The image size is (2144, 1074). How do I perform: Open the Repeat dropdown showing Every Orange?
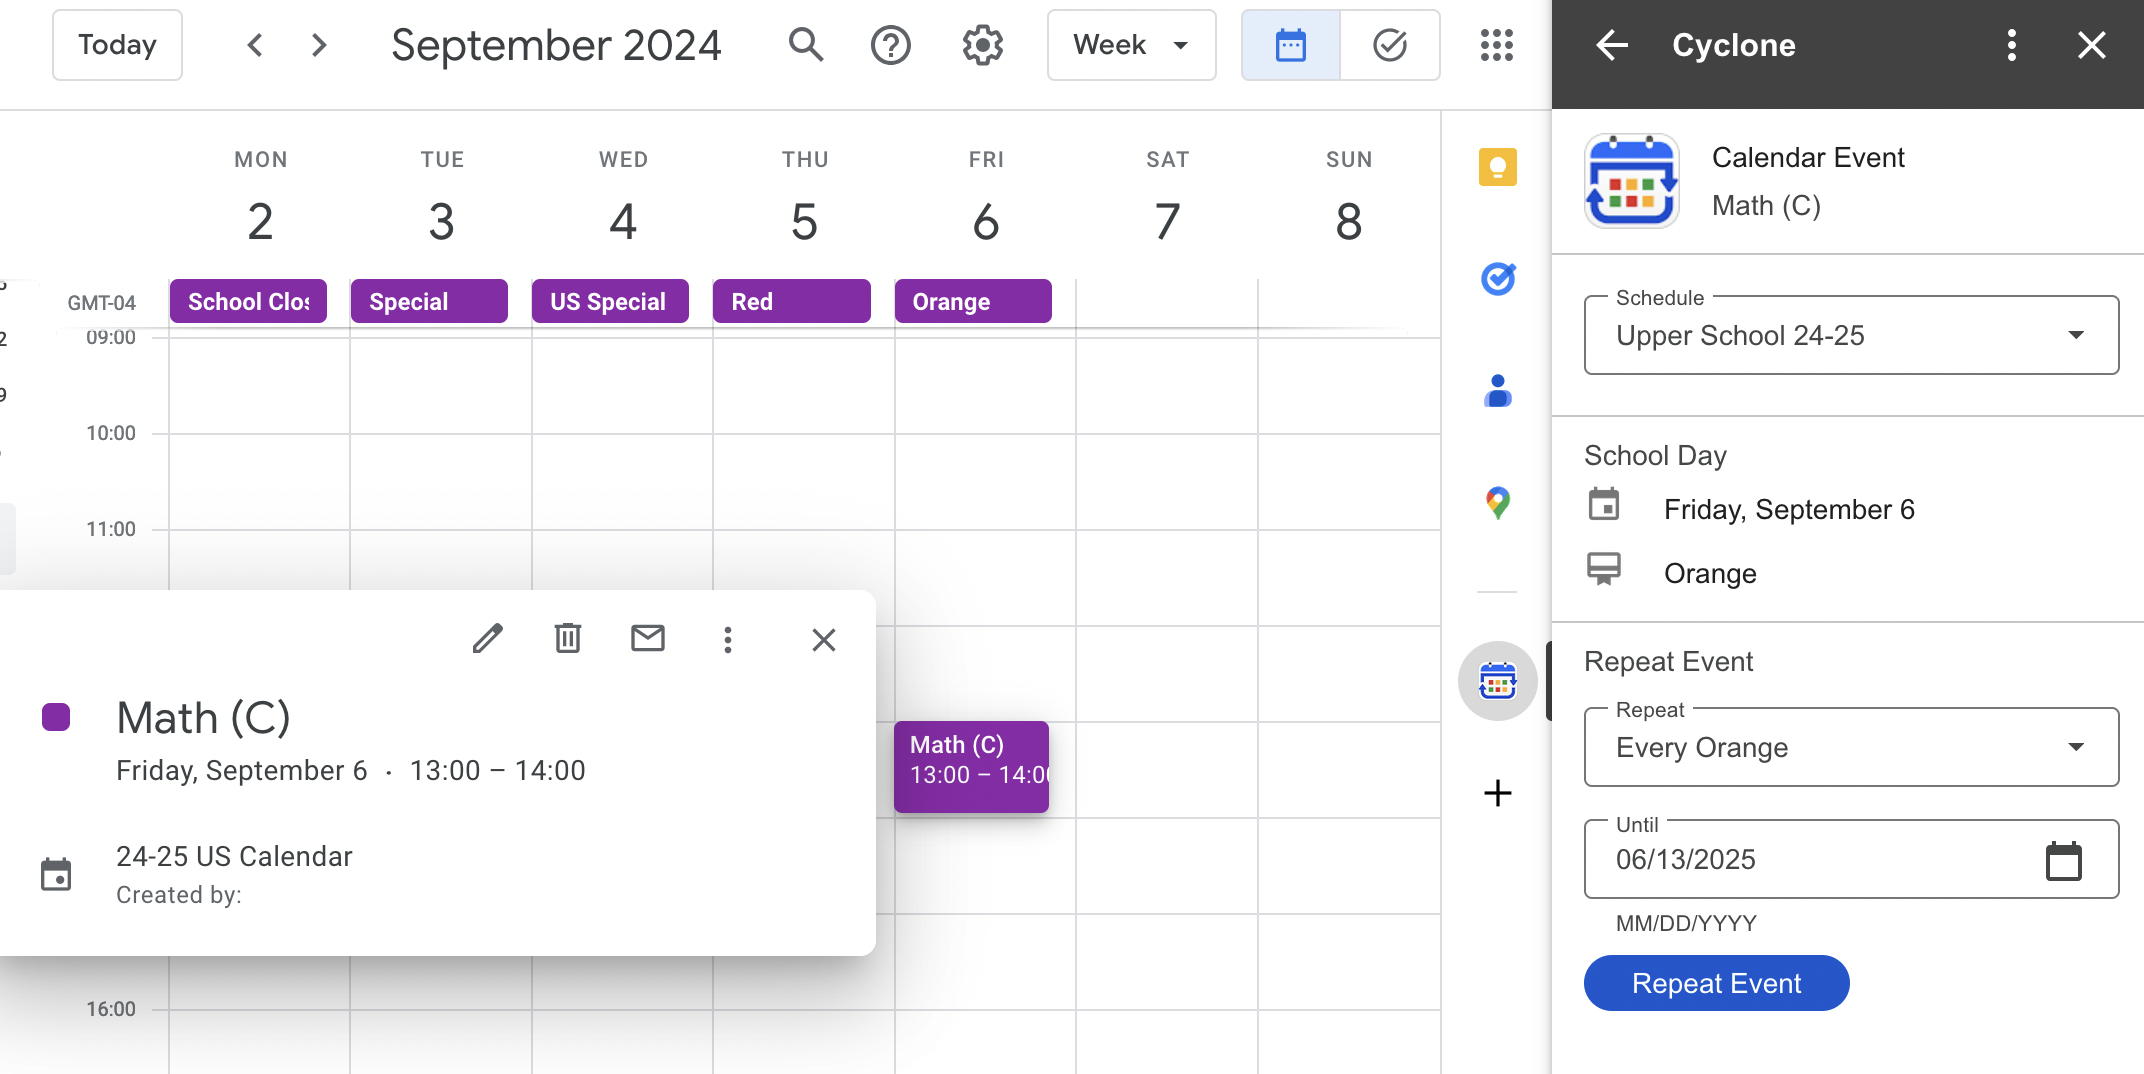1851,747
